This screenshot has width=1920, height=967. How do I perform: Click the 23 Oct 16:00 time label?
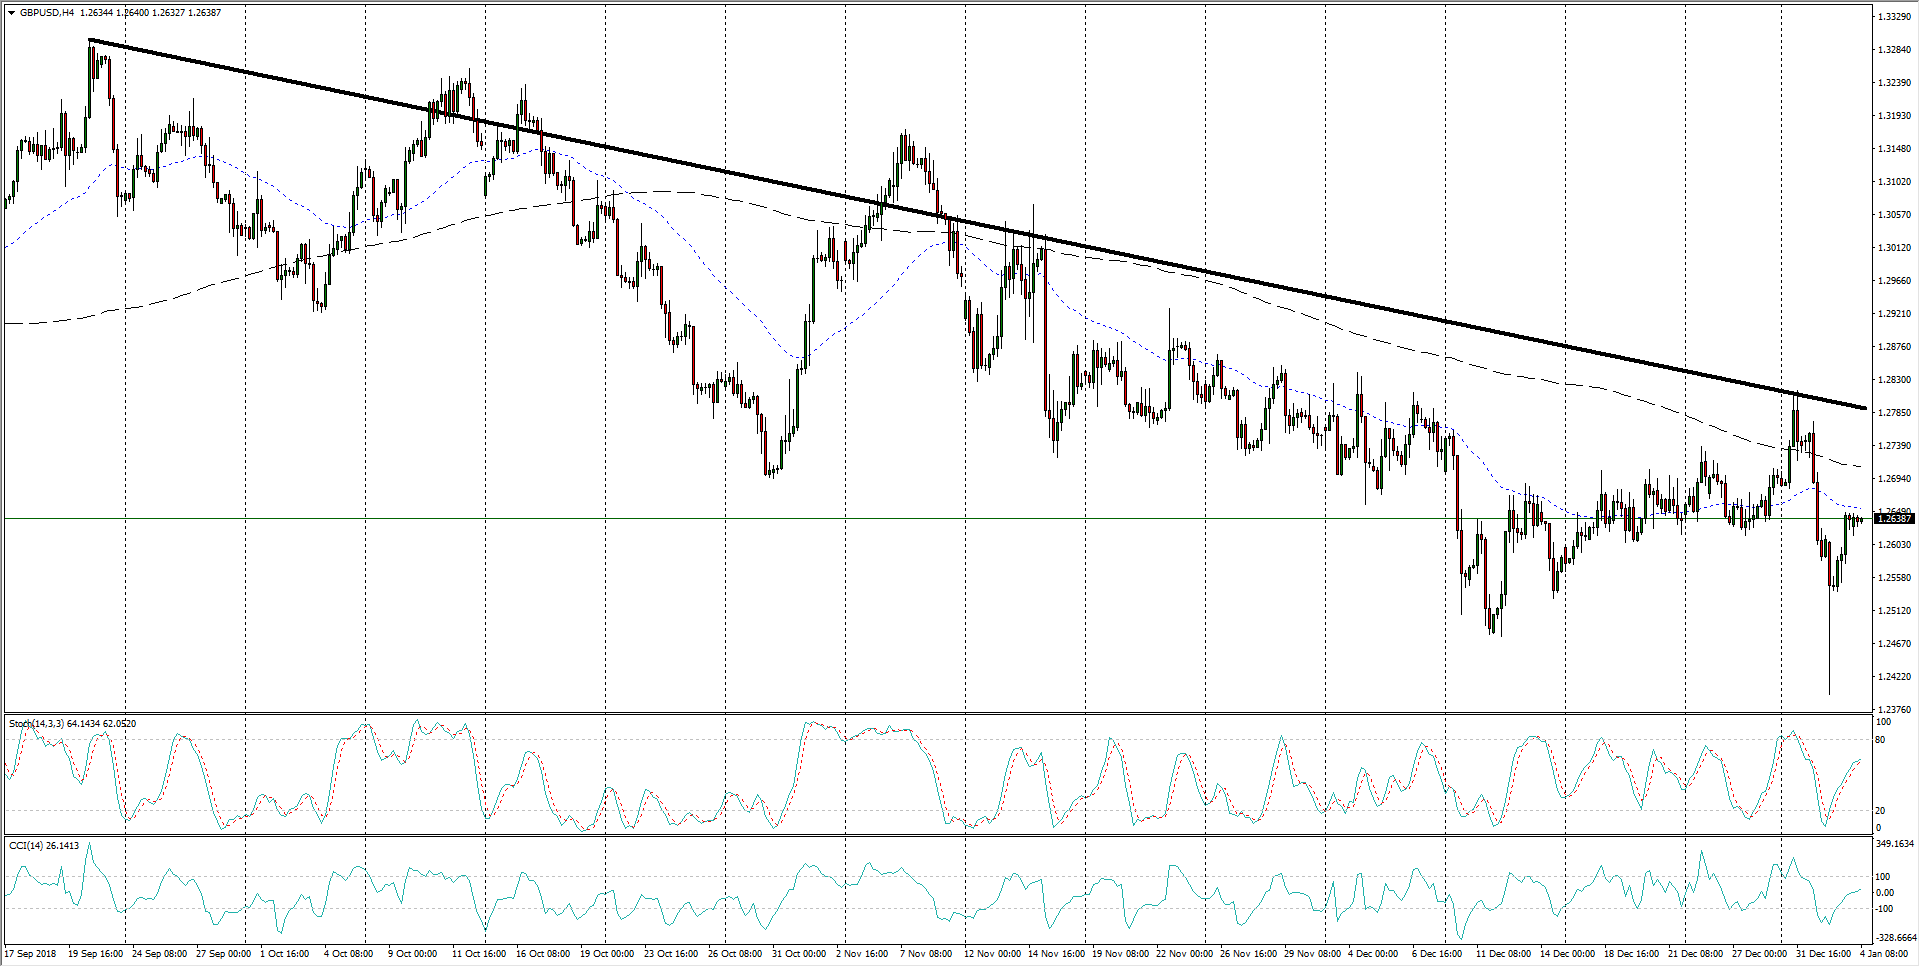tap(671, 954)
